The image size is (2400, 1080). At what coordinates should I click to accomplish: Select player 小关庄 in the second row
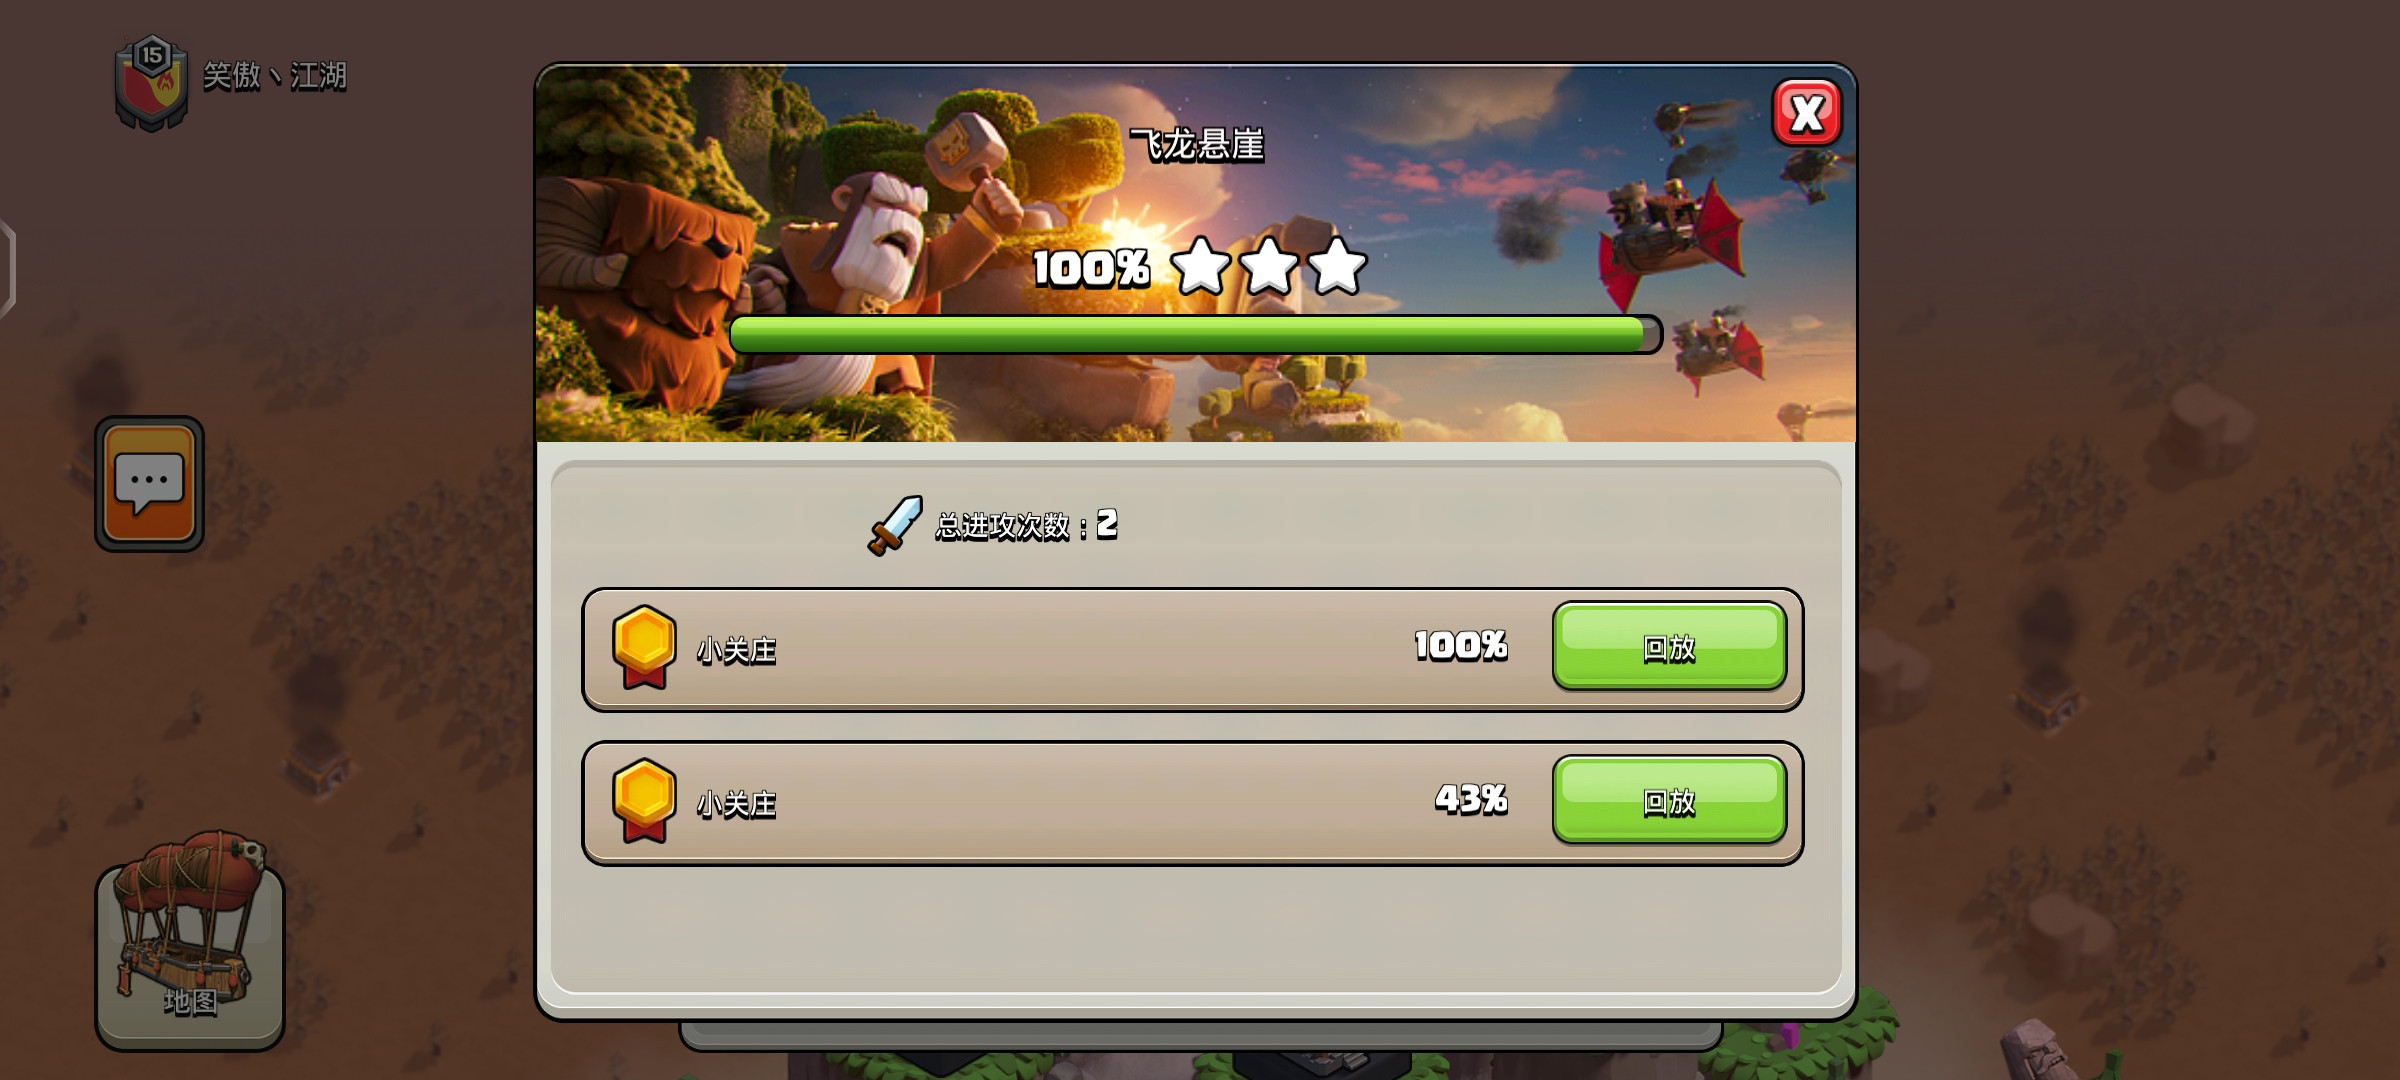pyautogui.click(x=737, y=804)
